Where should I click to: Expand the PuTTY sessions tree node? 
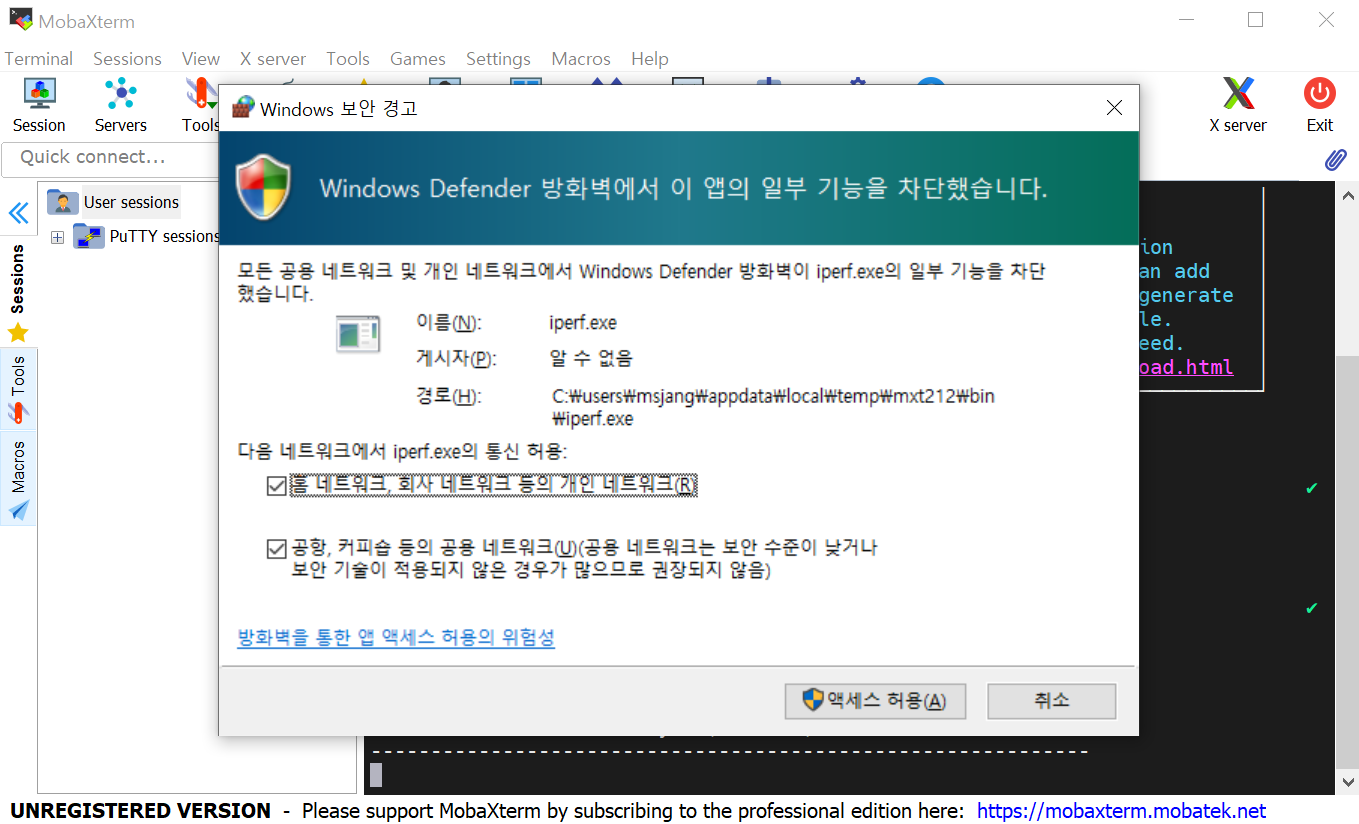point(57,237)
